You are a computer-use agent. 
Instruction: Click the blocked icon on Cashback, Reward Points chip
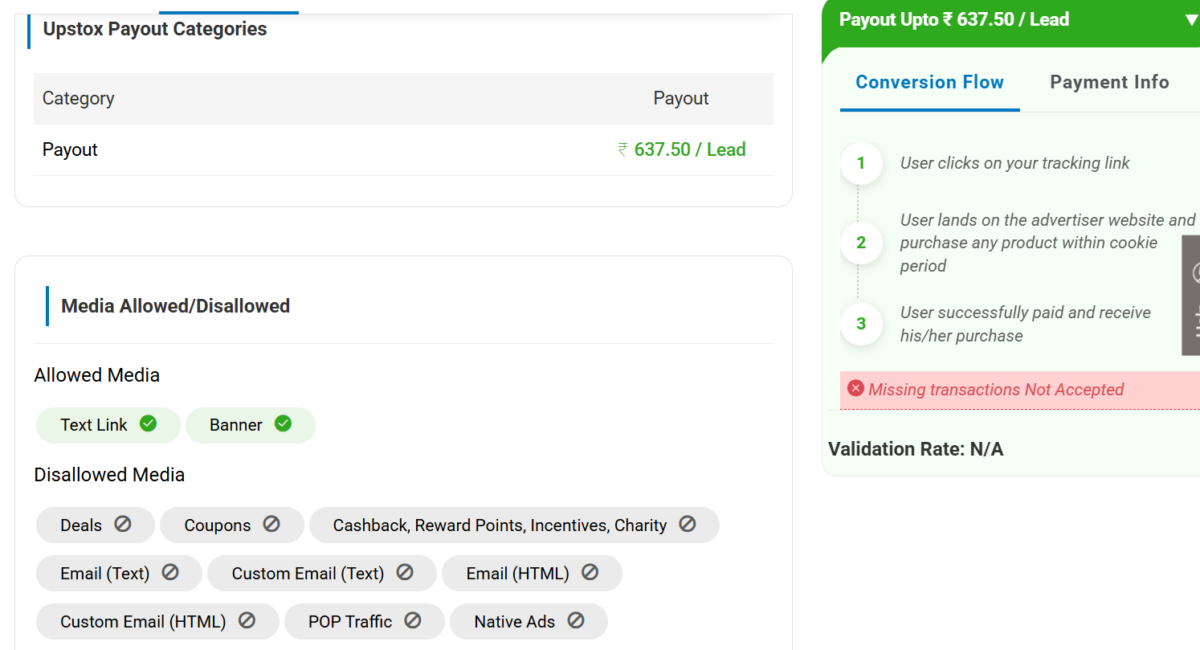point(687,524)
